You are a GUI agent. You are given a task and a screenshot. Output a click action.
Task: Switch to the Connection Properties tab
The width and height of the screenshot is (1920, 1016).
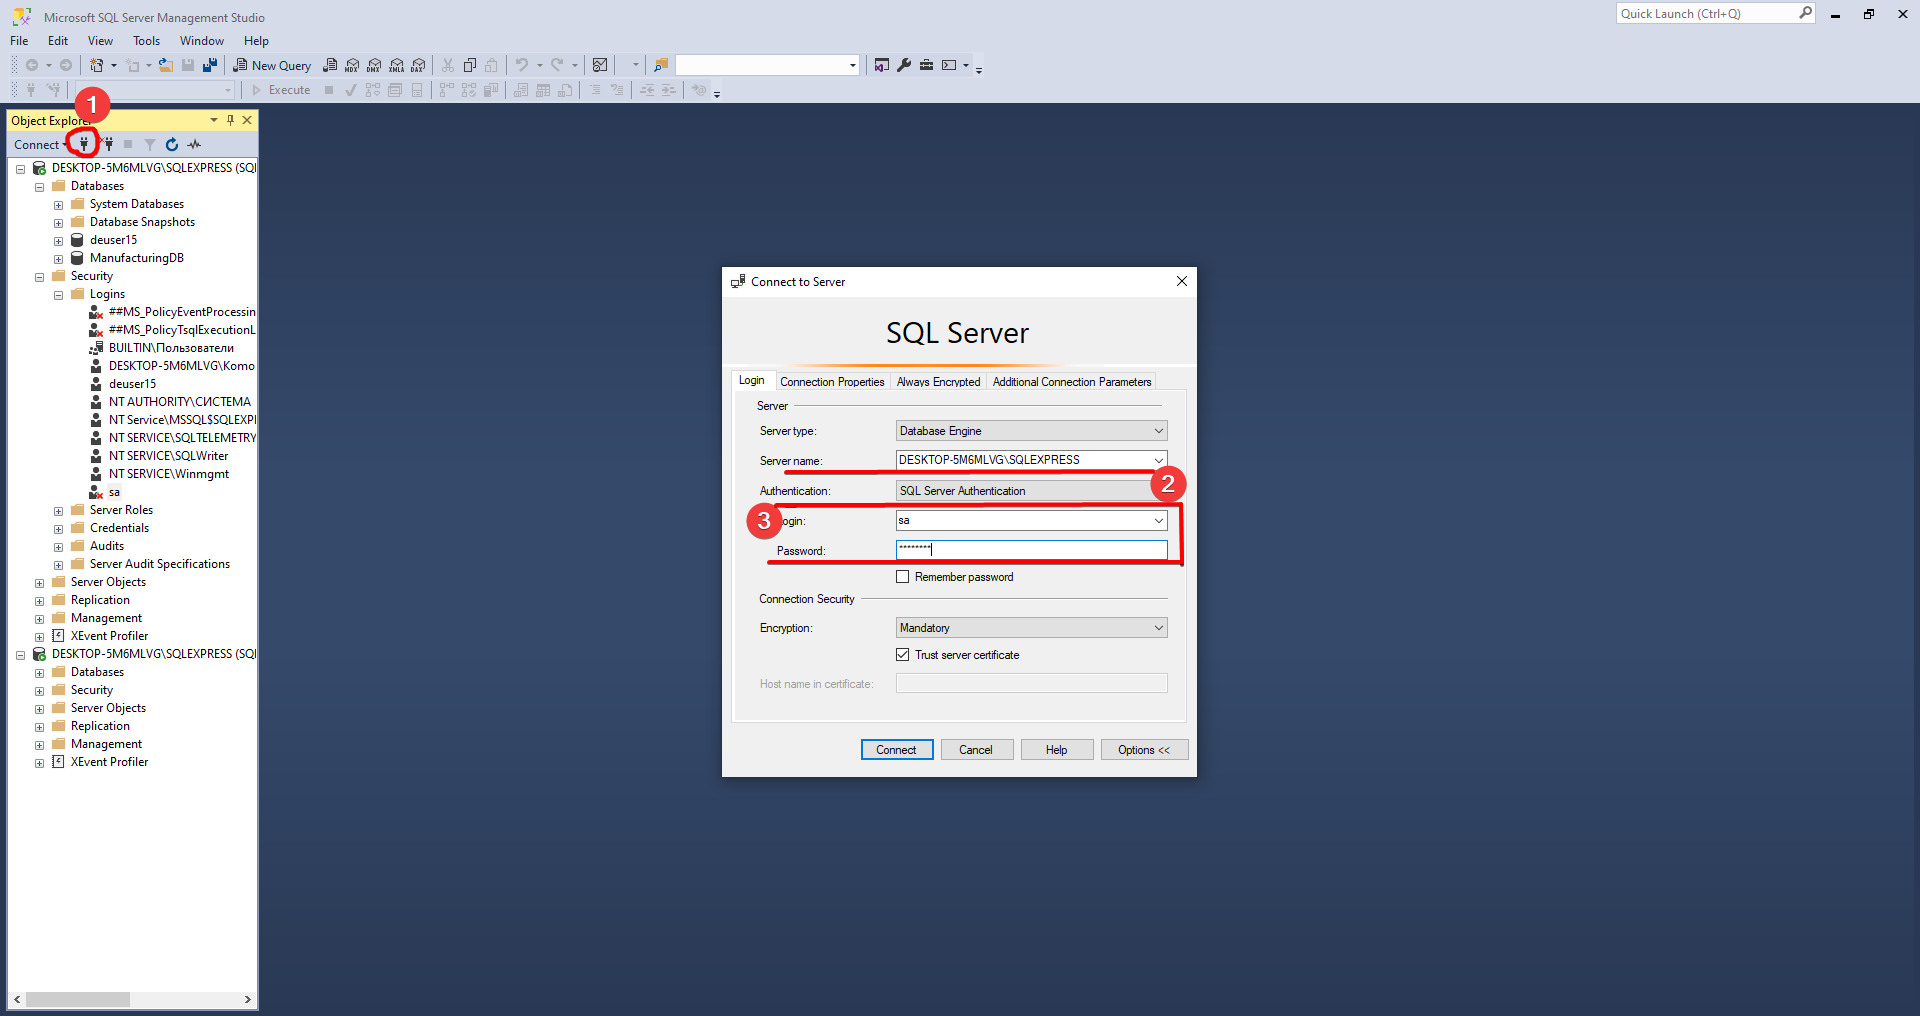832,382
